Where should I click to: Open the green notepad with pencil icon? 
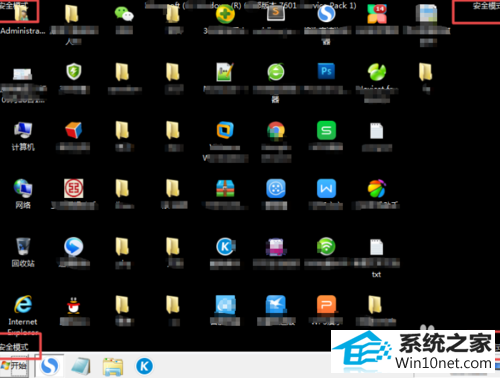(225, 72)
